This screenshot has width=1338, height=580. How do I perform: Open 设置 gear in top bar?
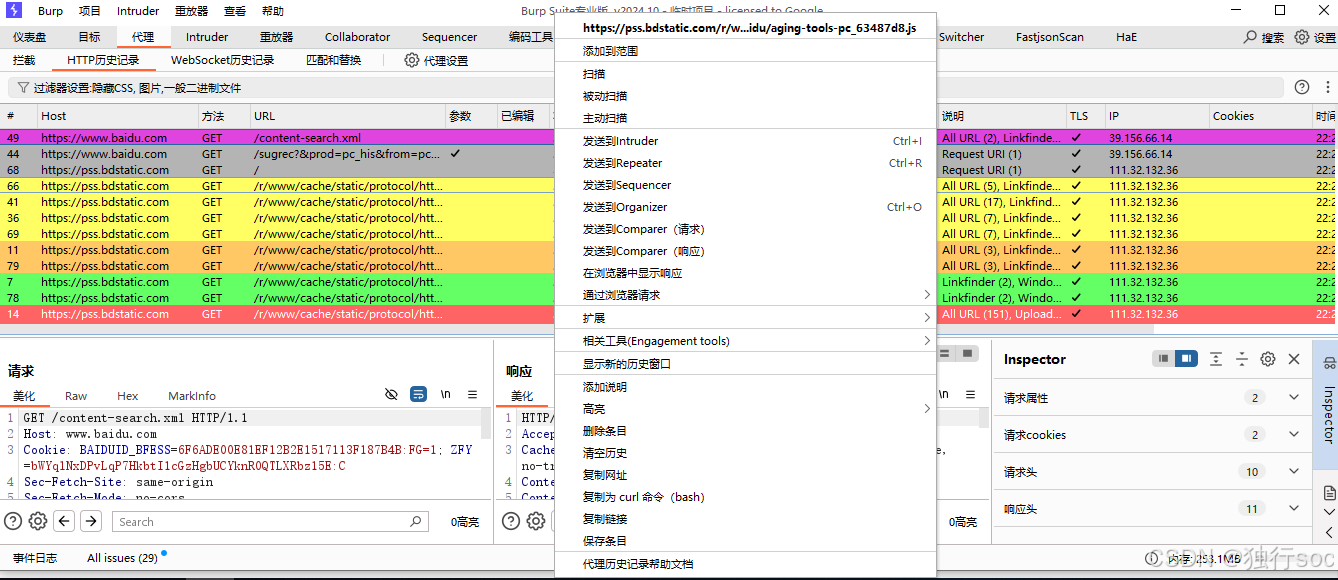1301,37
